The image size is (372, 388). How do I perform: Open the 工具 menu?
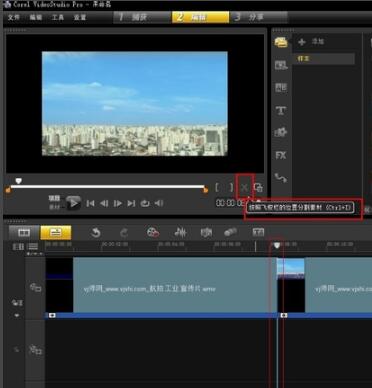58,17
